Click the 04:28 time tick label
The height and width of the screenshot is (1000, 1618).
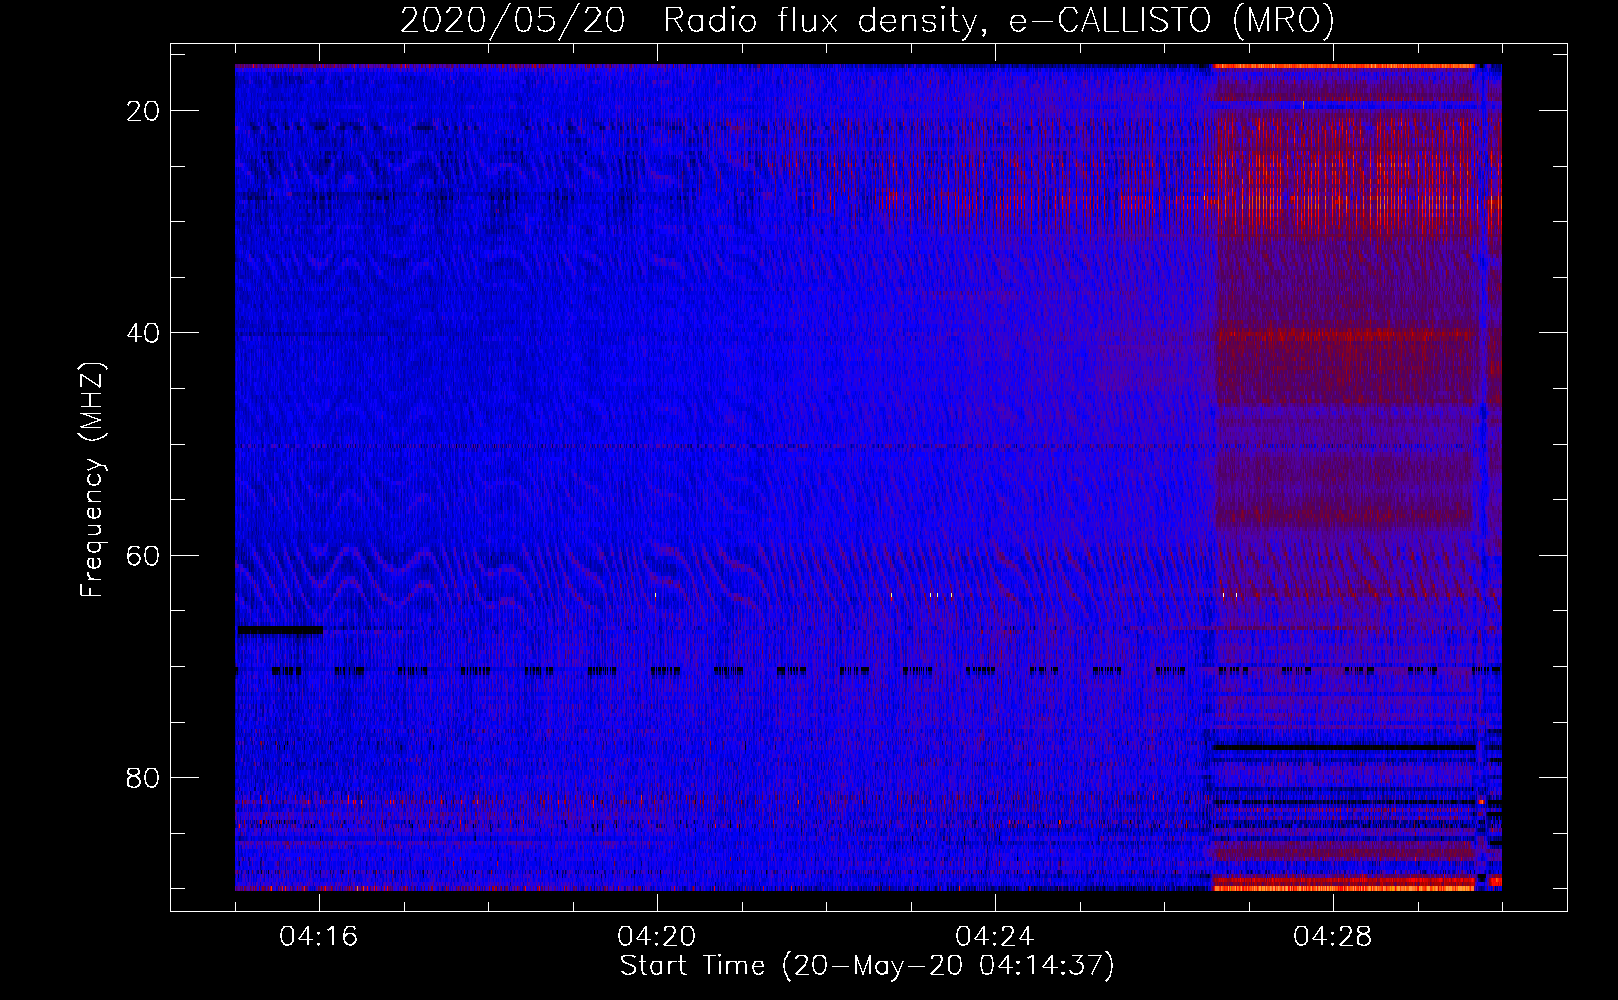[x=1333, y=937]
